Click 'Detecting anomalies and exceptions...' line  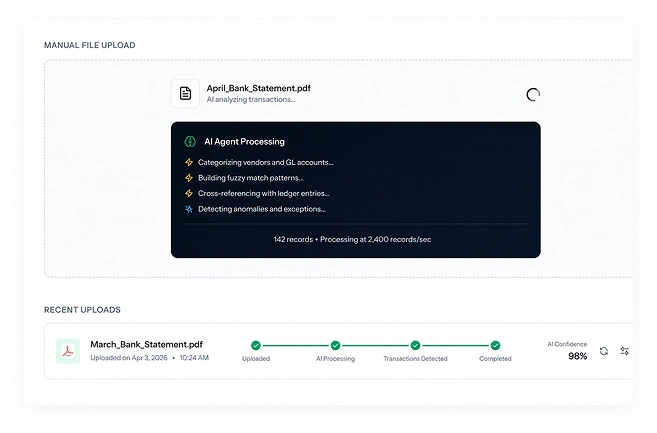point(262,209)
